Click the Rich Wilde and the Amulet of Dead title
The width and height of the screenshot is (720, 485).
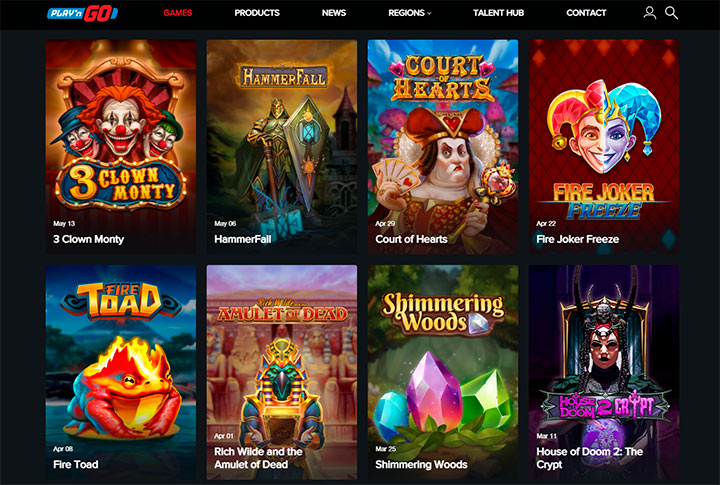click(258, 458)
